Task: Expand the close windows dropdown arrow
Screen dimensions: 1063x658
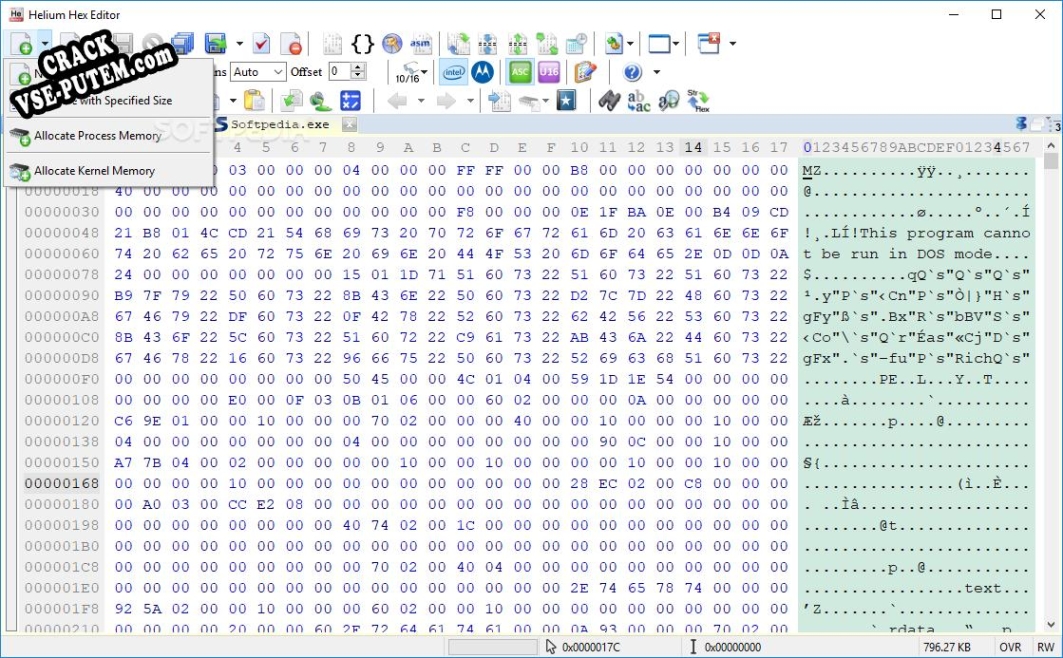Action: (x=732, y=43)
